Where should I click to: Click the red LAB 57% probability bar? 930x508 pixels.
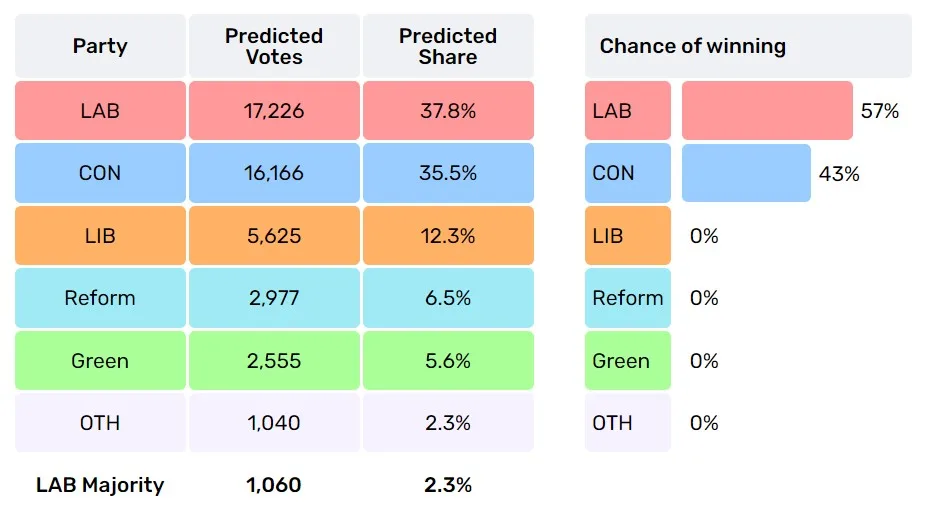tap(767, 110)
